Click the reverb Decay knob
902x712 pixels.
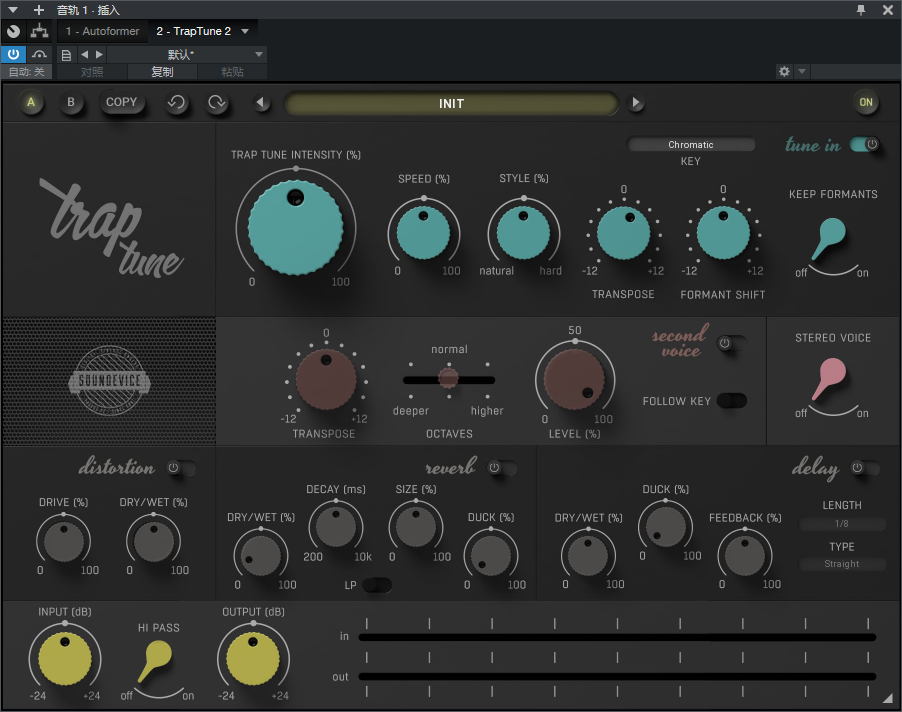tap(336, 527)
